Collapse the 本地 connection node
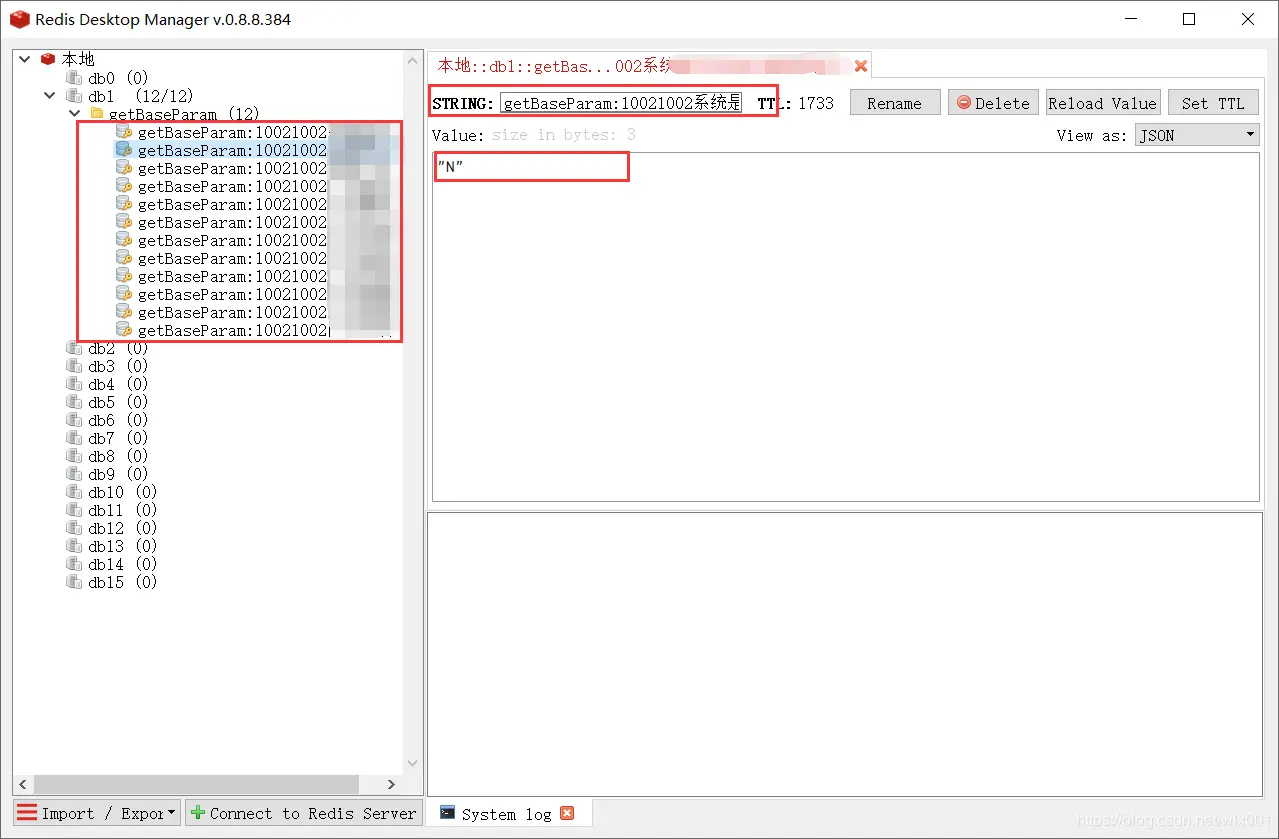1279x839 pixels. [x=25, y=60]
